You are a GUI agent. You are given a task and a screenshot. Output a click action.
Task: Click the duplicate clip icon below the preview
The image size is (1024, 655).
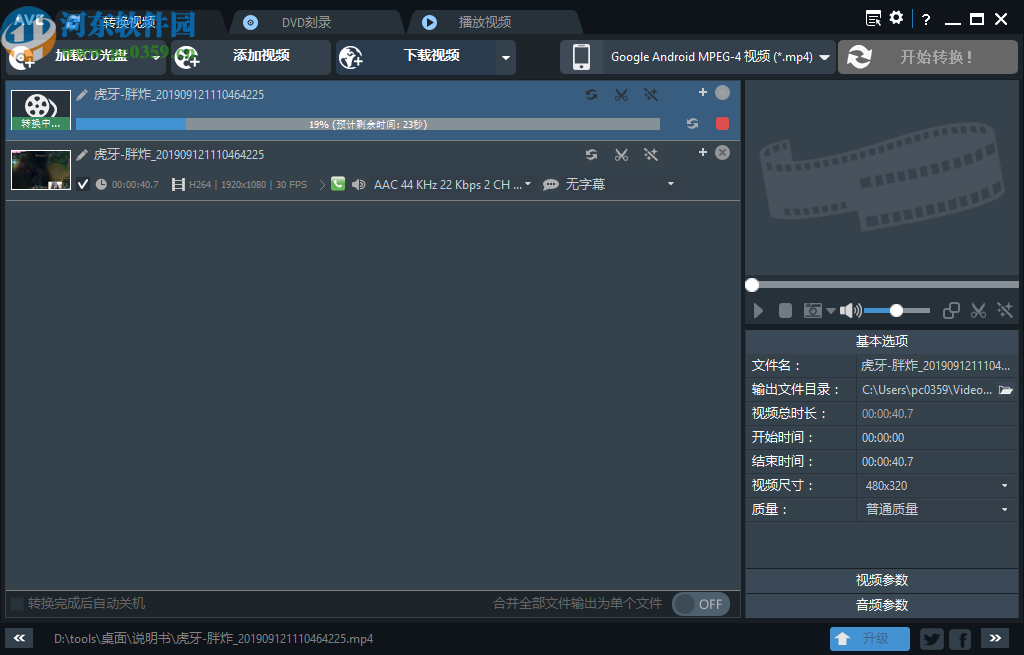tap(950, 310)
